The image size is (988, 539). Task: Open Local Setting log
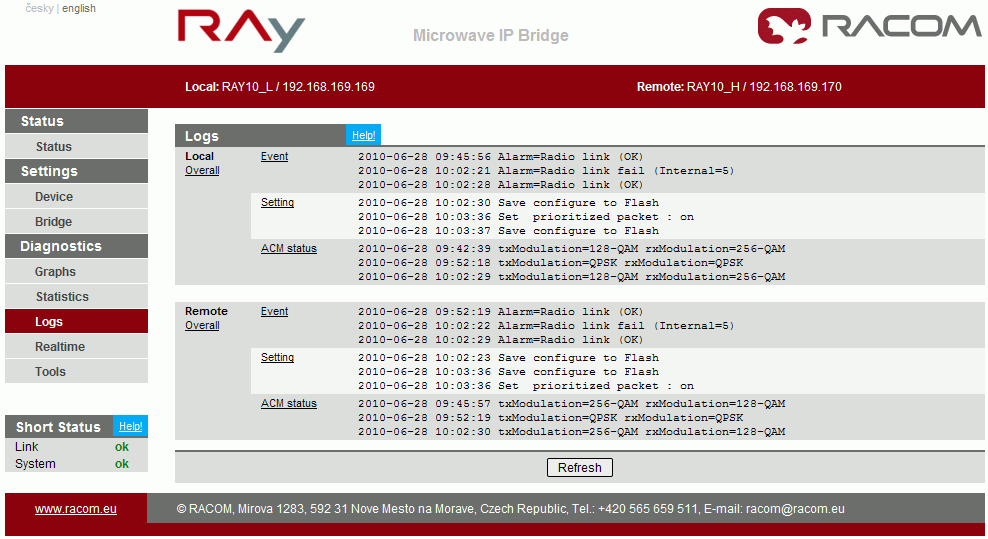[277, 202]
